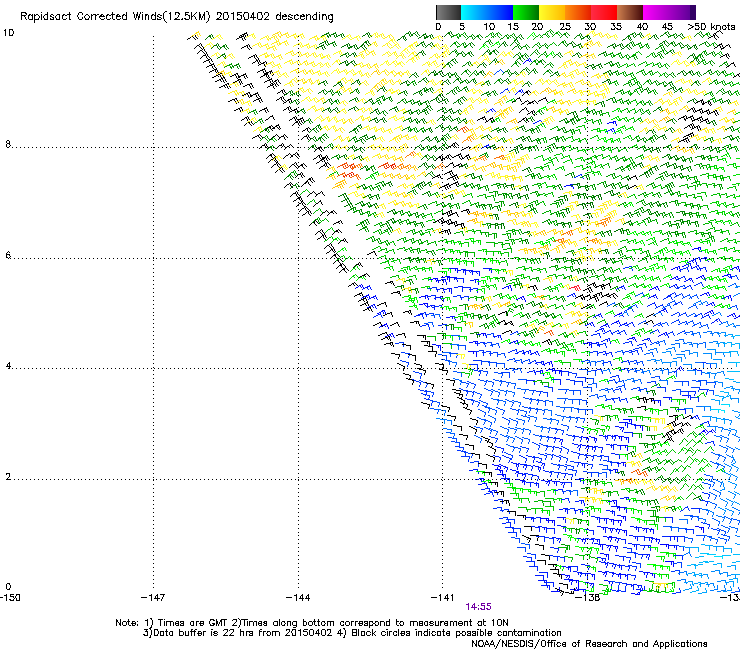The height and width of the screenshot is (650, 740).
Task: Click the longitude axis label "-141"
Action: 442,598
